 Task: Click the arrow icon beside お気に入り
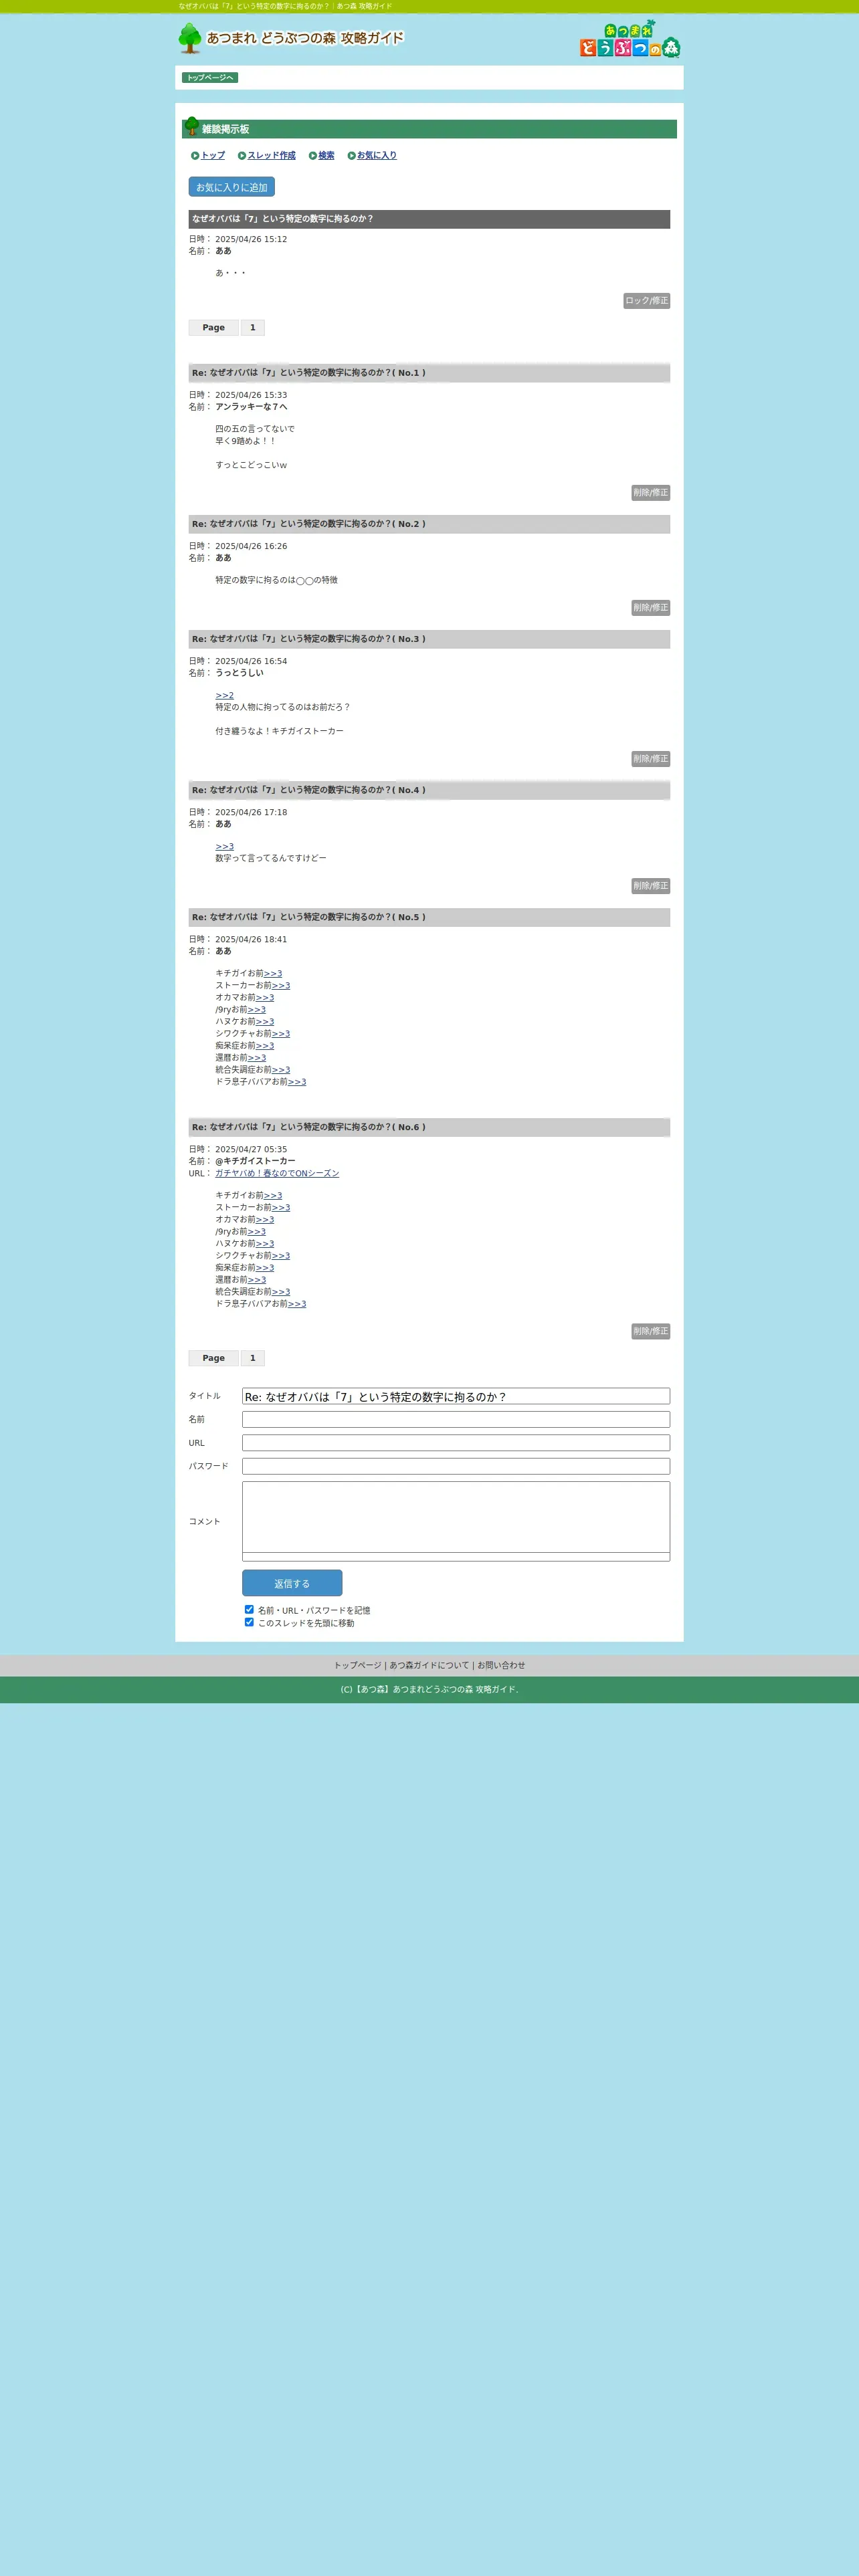pos(352,156)
